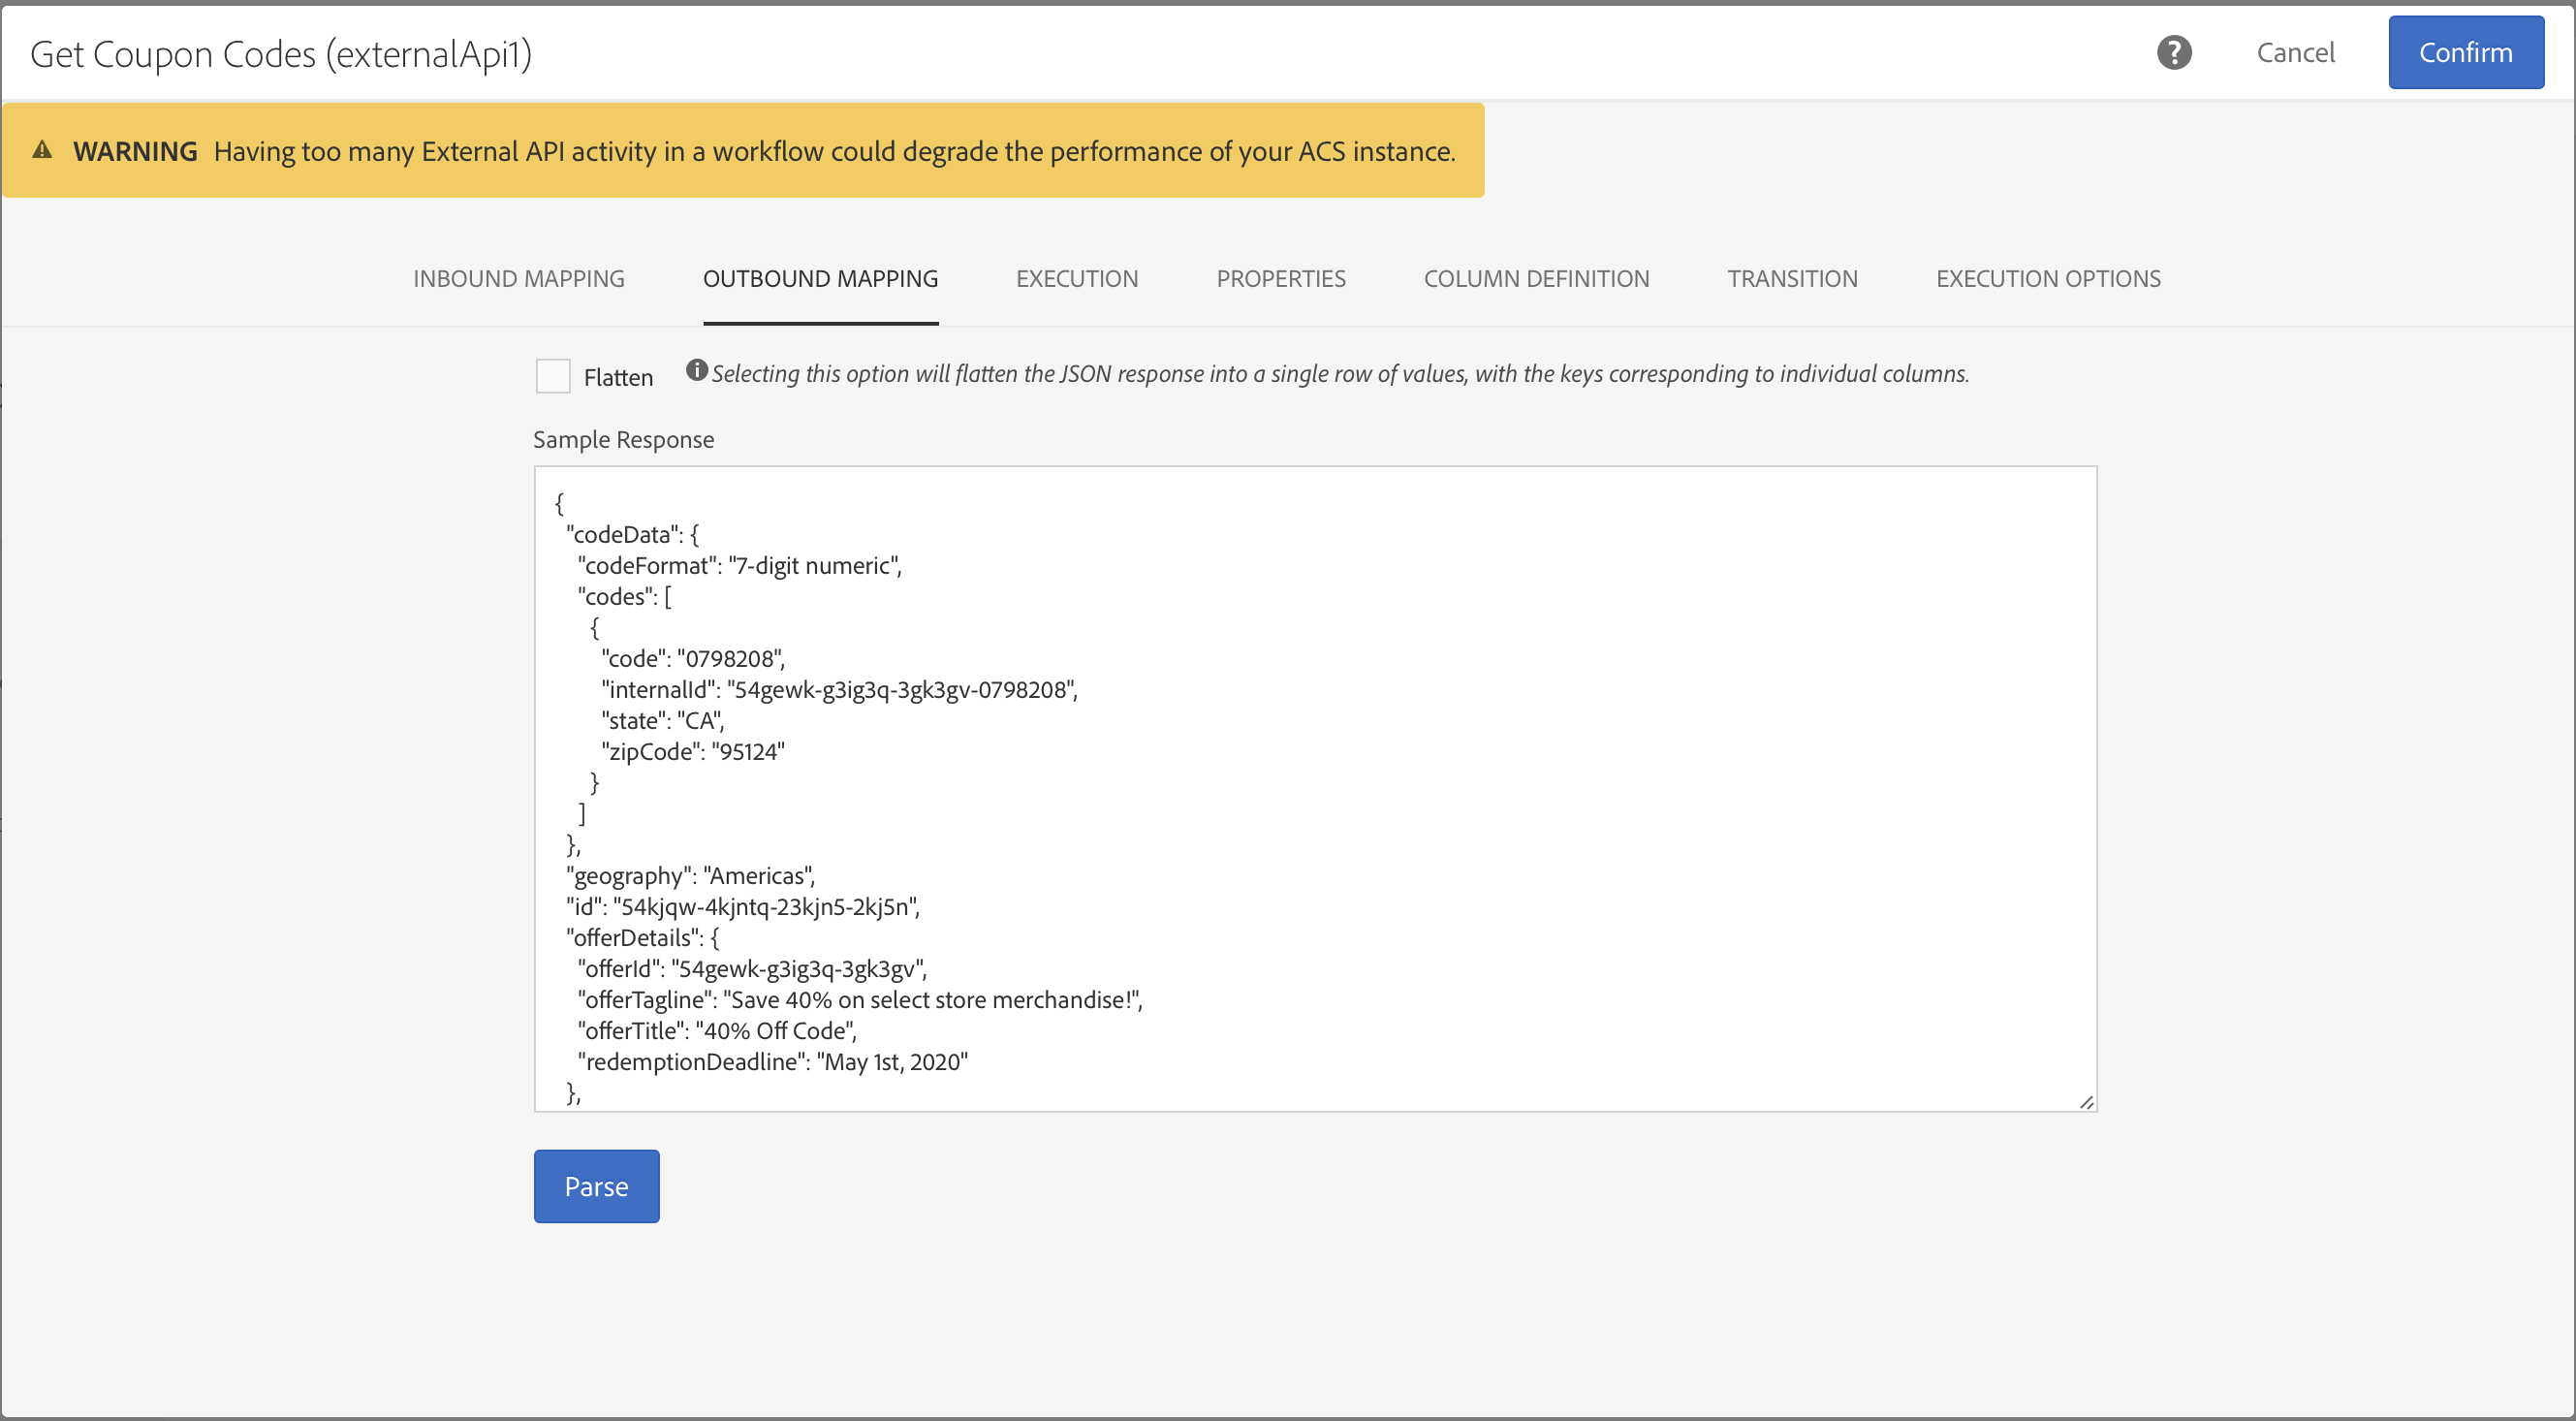Viewport: 2576px width, 1421px height.
Task: Click the EXECUTION tab
Action: coord(1076,276)
